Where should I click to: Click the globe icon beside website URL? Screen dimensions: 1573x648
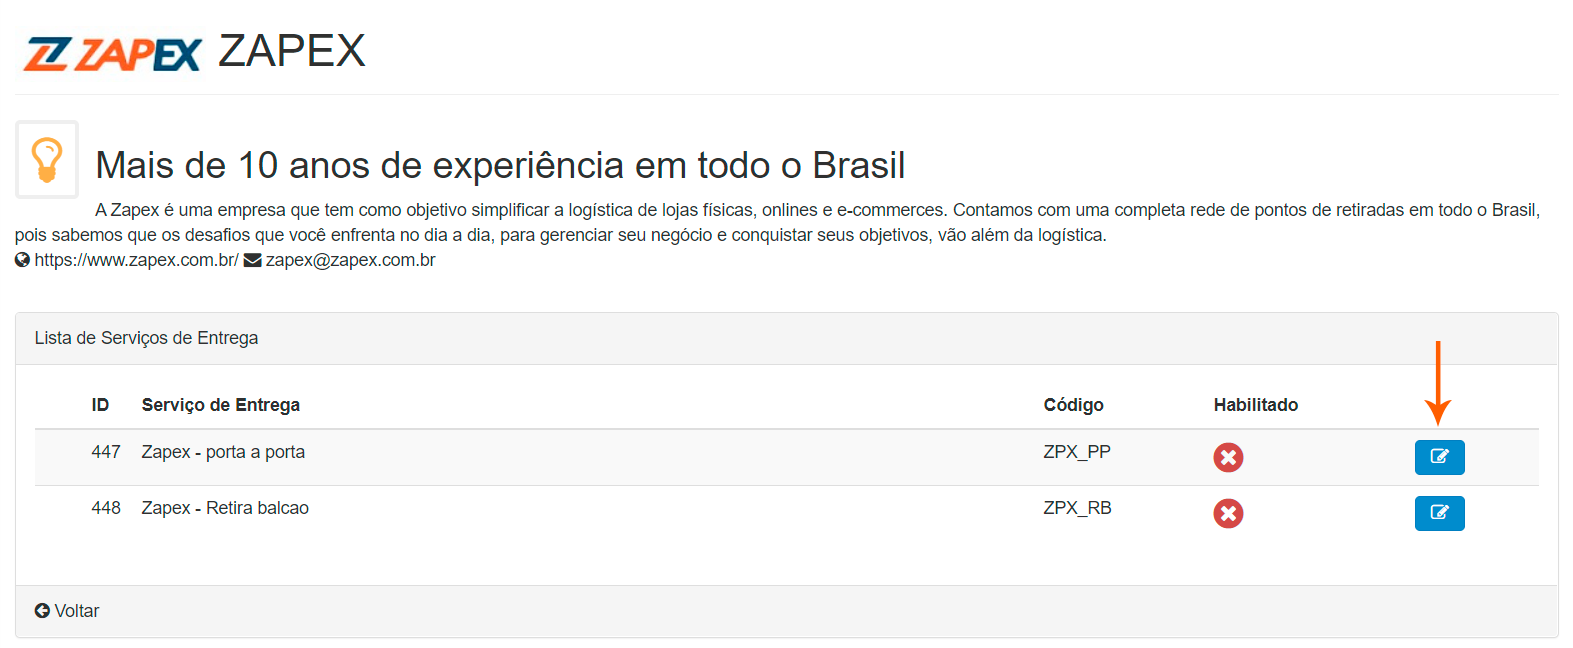[x=22, y=260]
